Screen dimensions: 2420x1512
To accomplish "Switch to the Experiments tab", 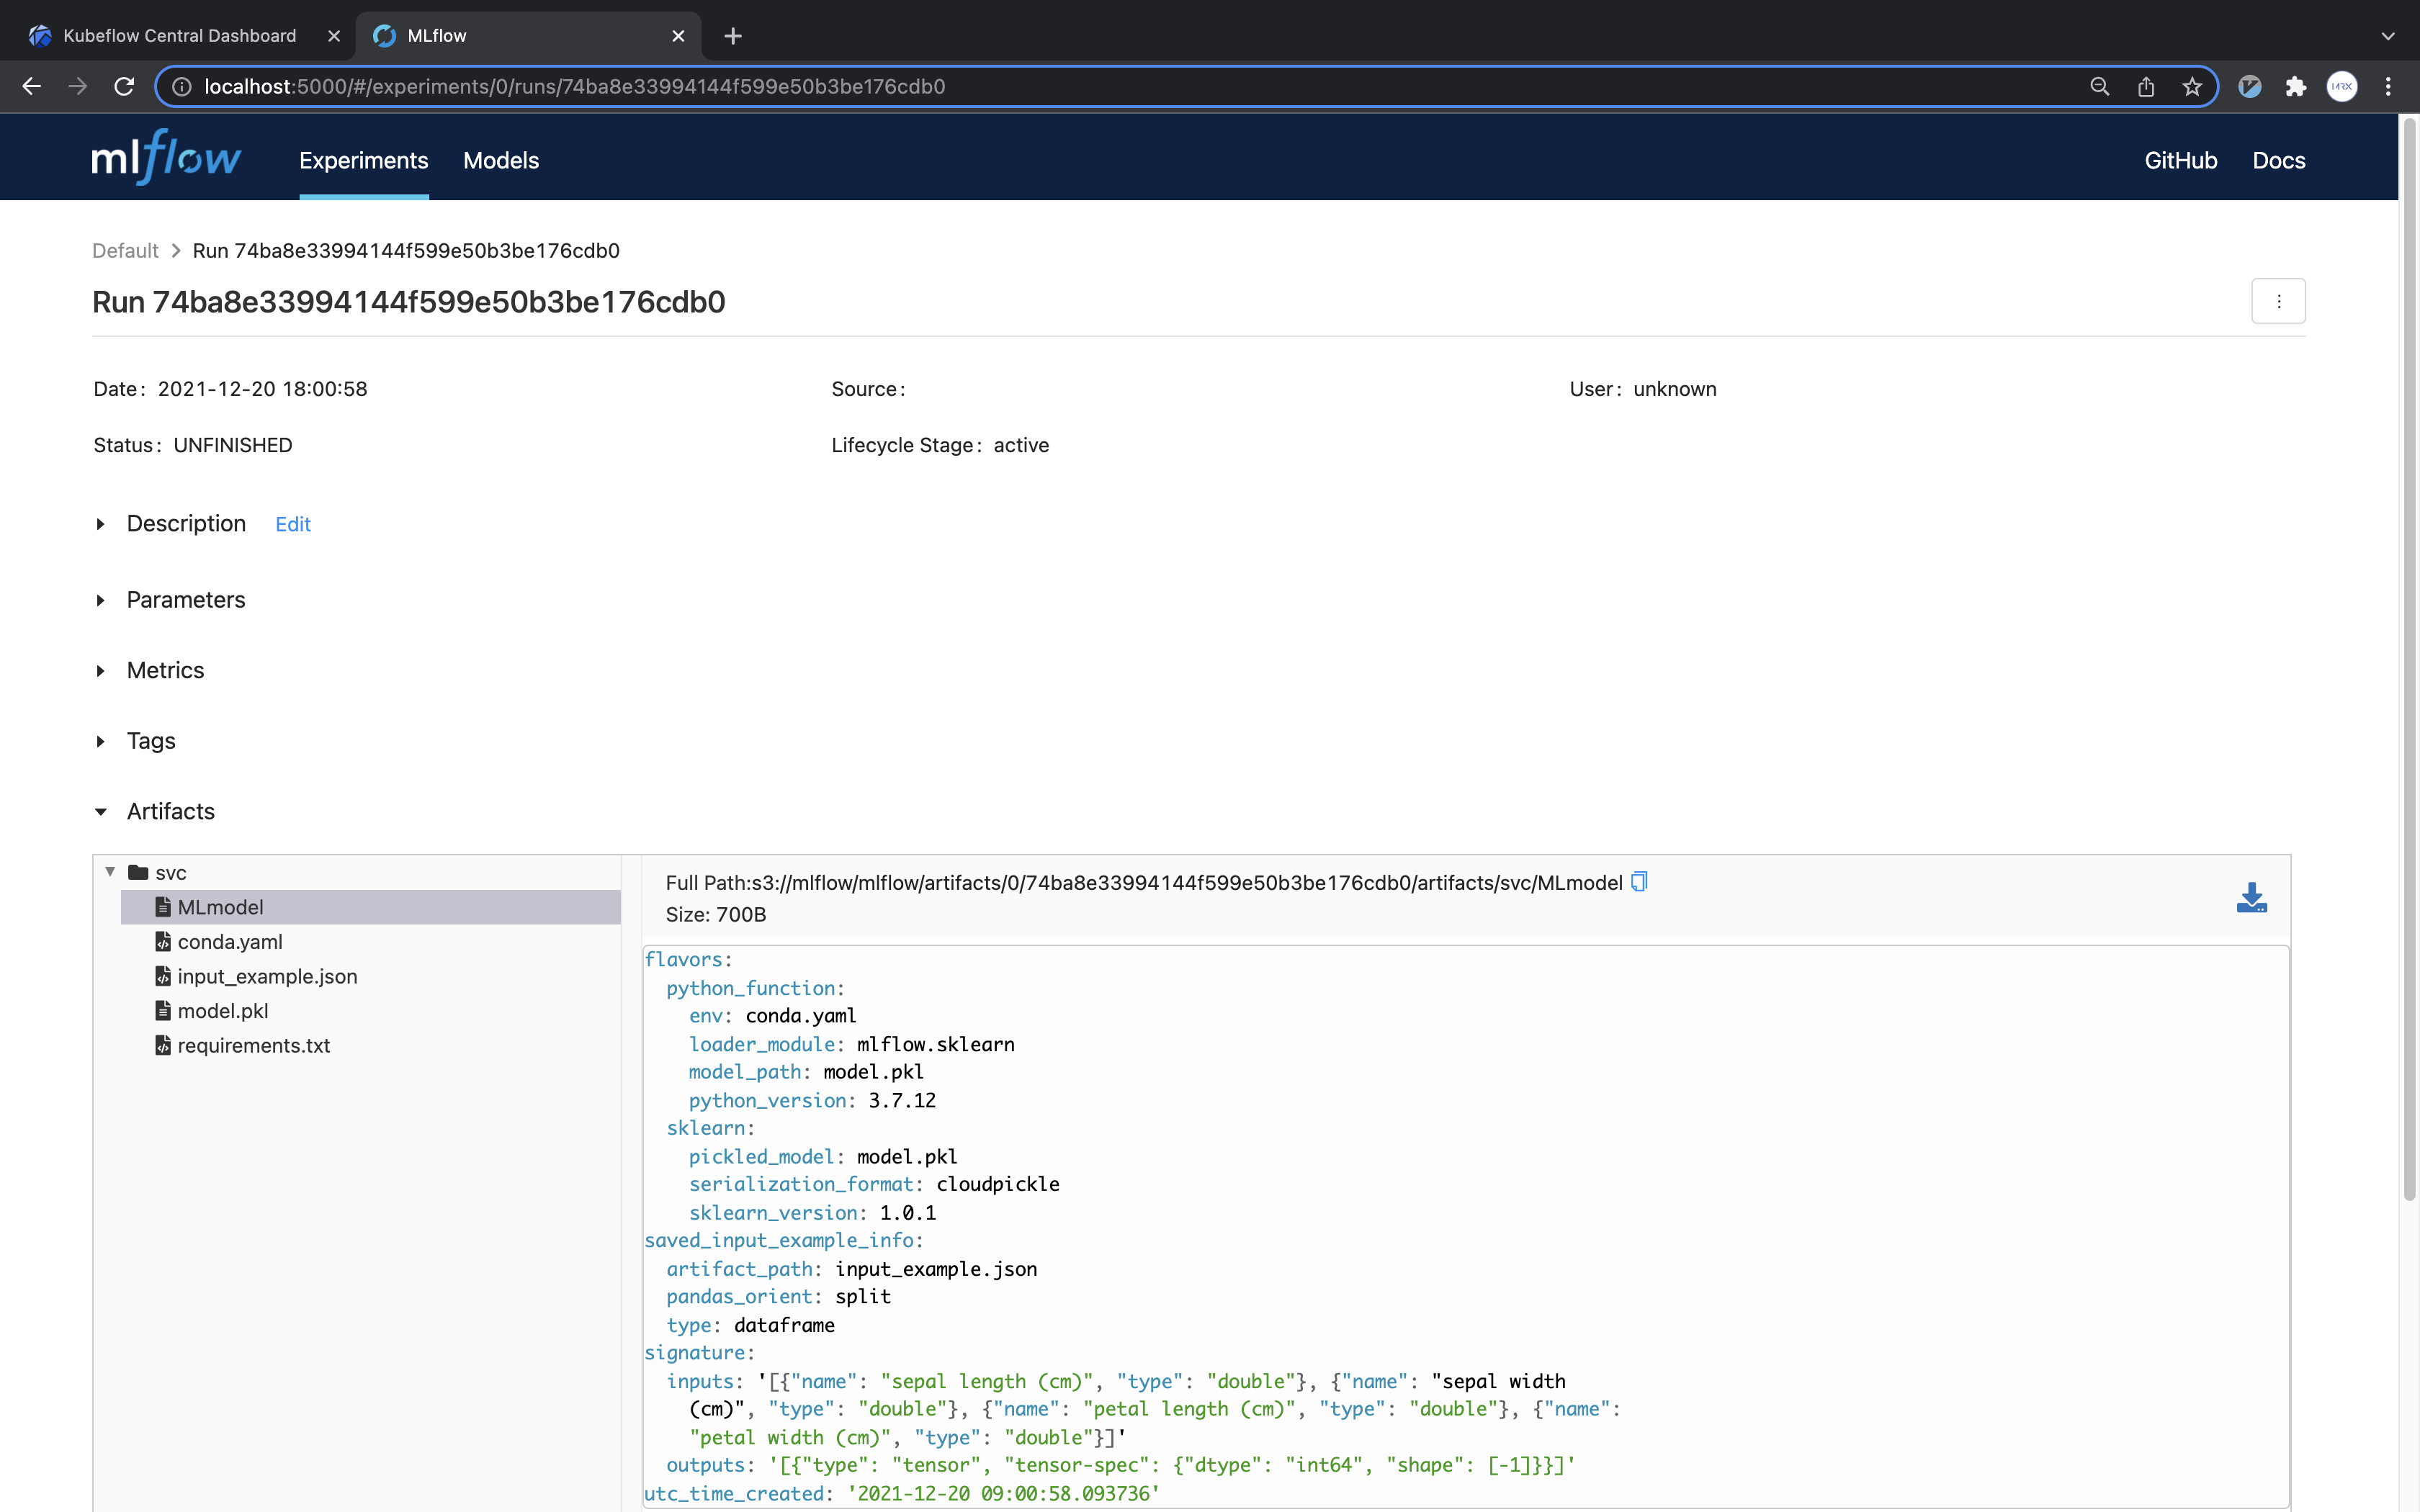I will pyautogui.click(x=364, y=160).
